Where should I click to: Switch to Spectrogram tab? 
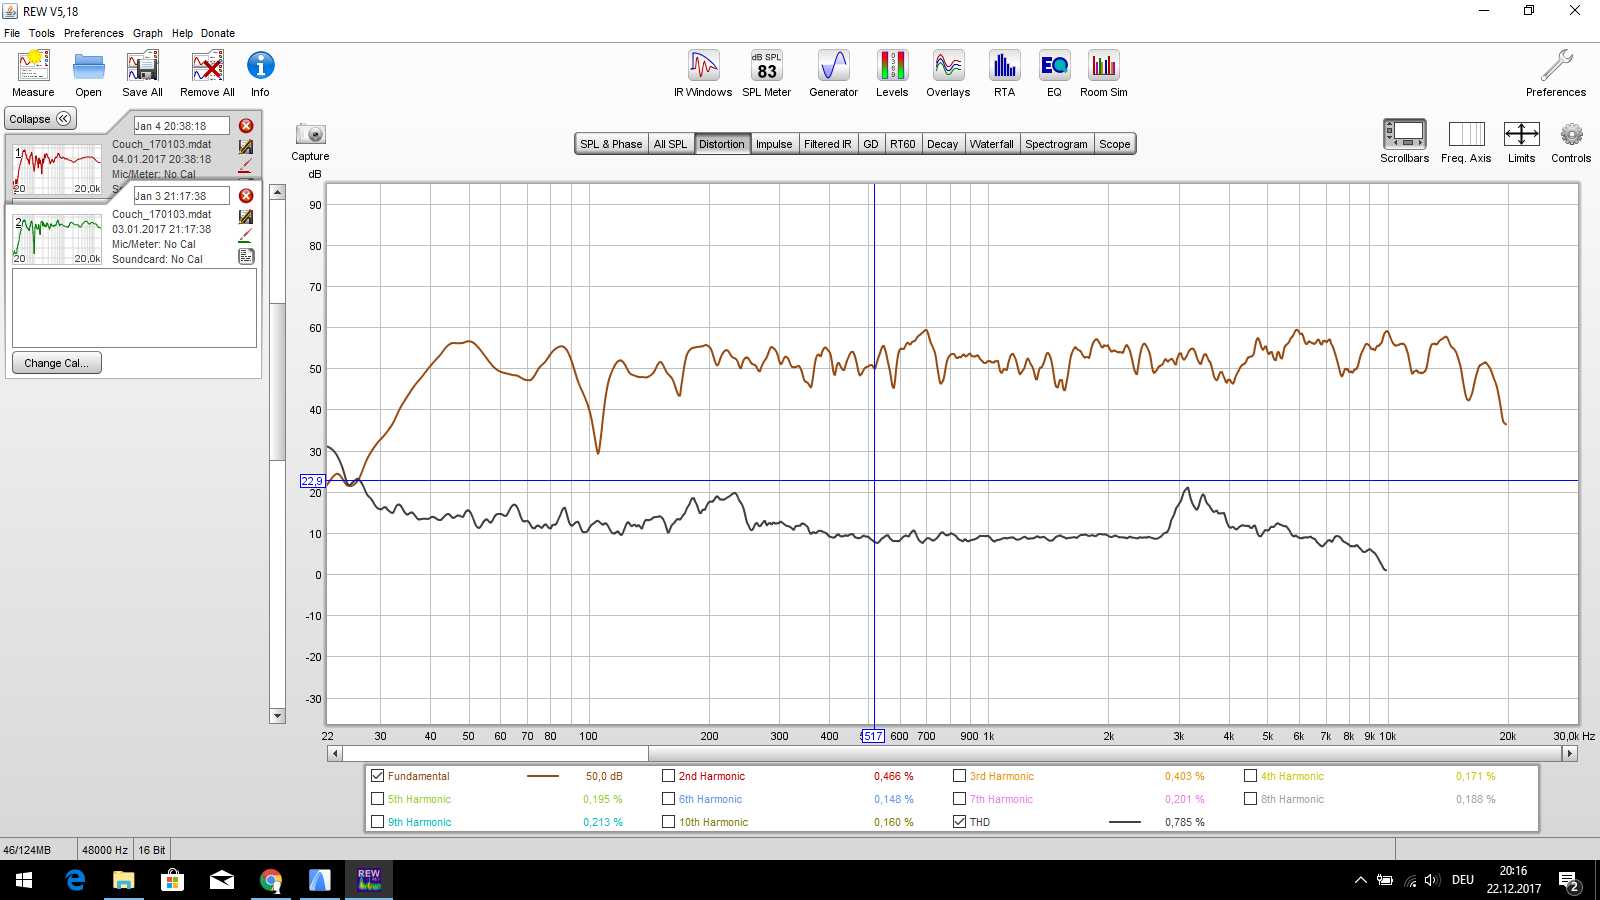[1056, 144]
